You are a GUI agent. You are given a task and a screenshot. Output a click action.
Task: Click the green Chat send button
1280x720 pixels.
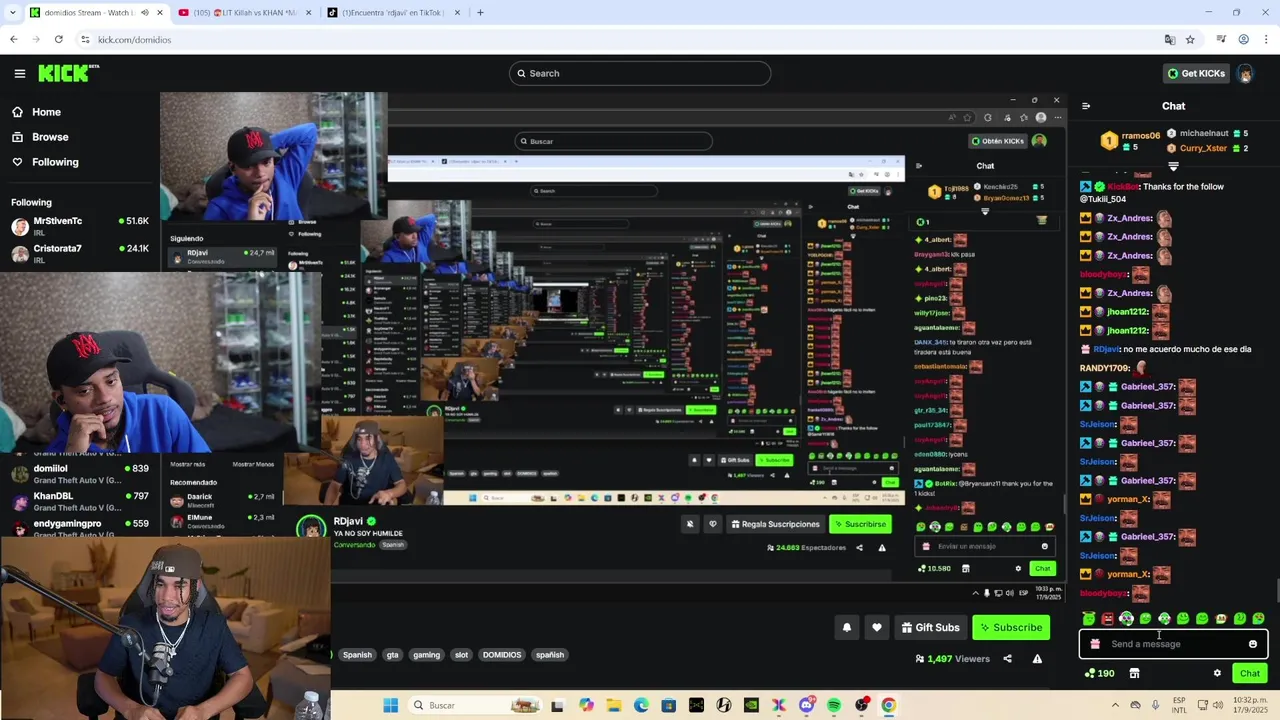click(x=1250, y=673)
